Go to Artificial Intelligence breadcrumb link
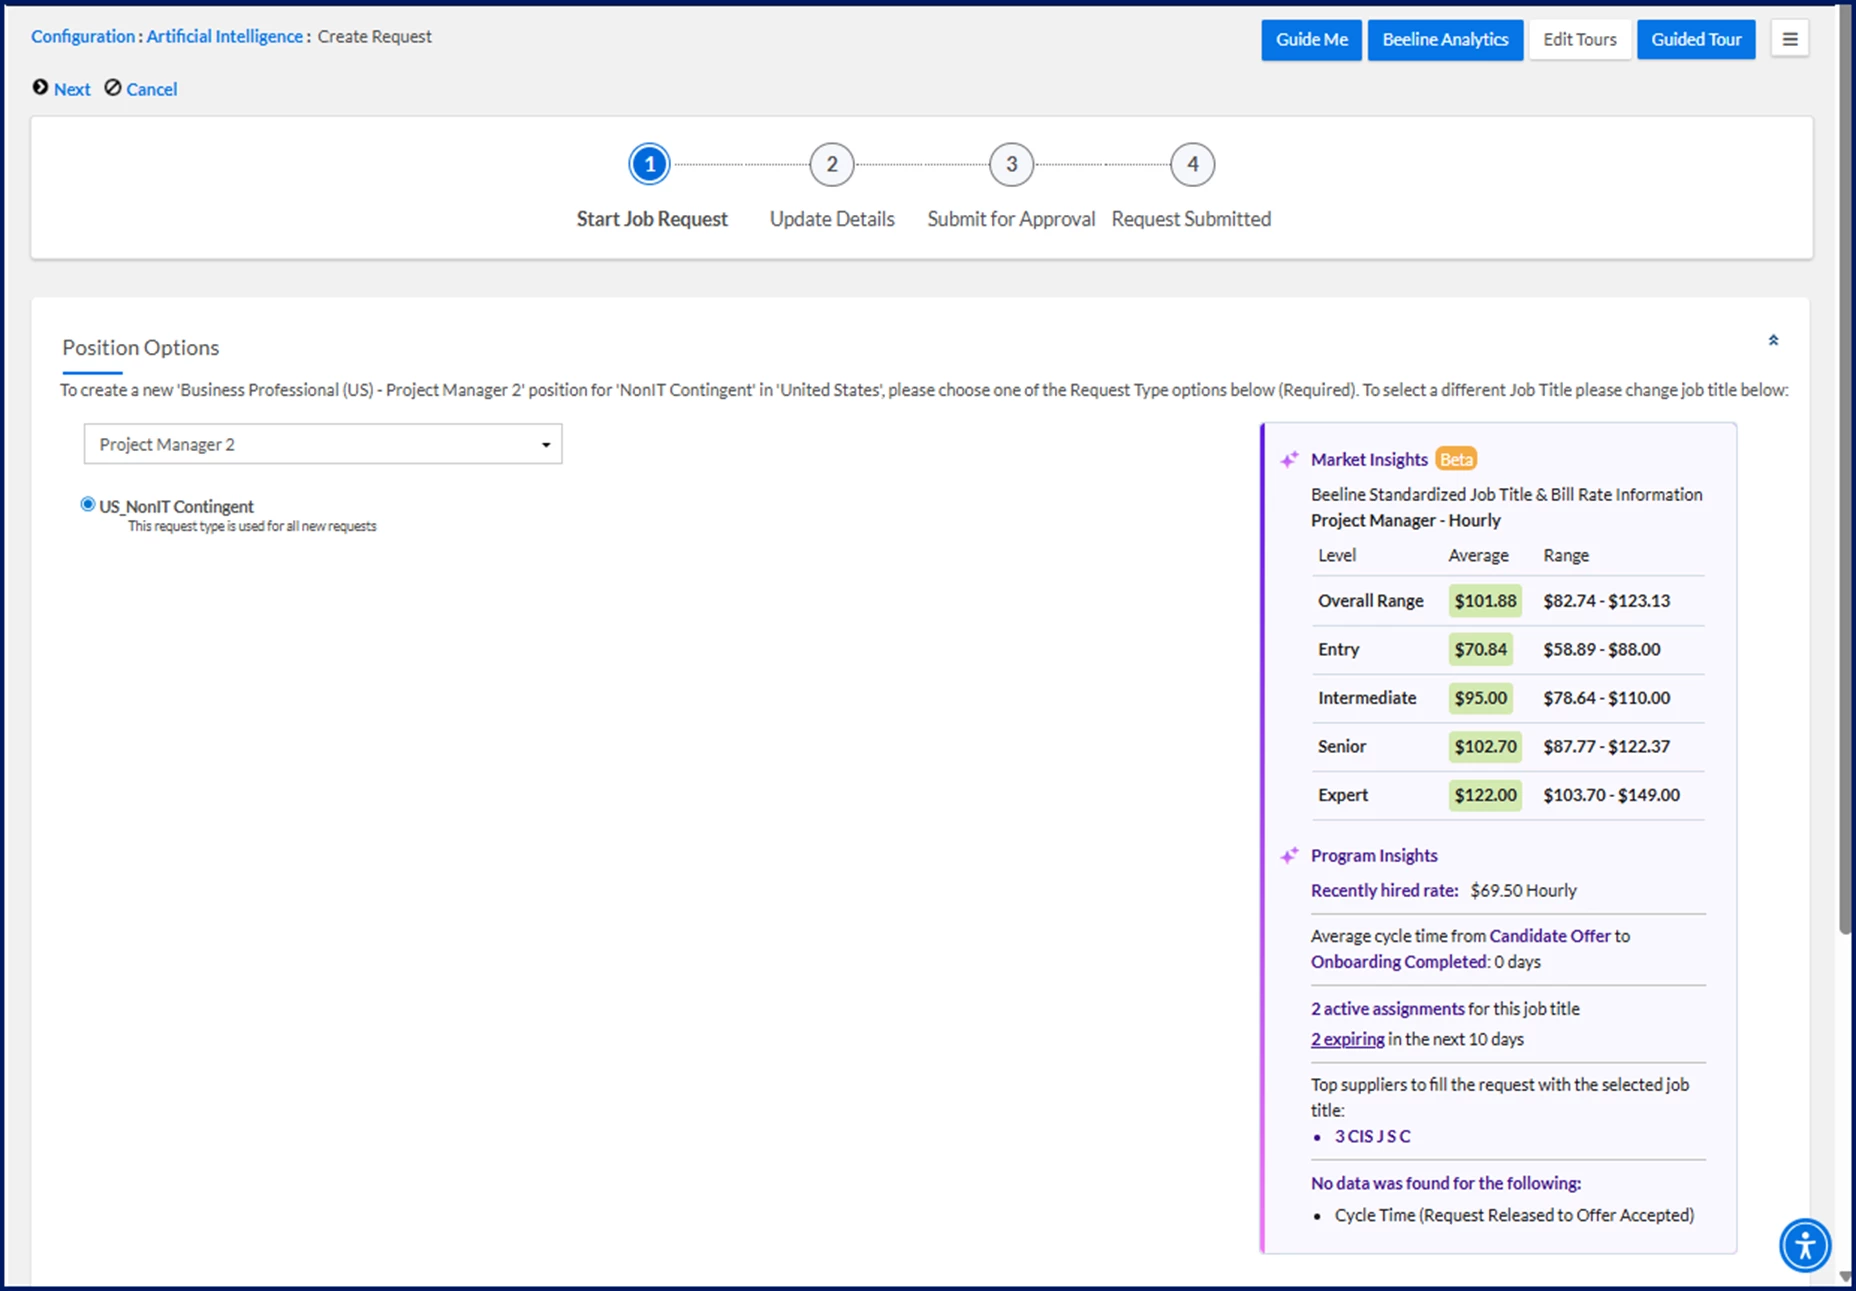This screenshot has height=1291, width=1856. (x=224, y=36)
